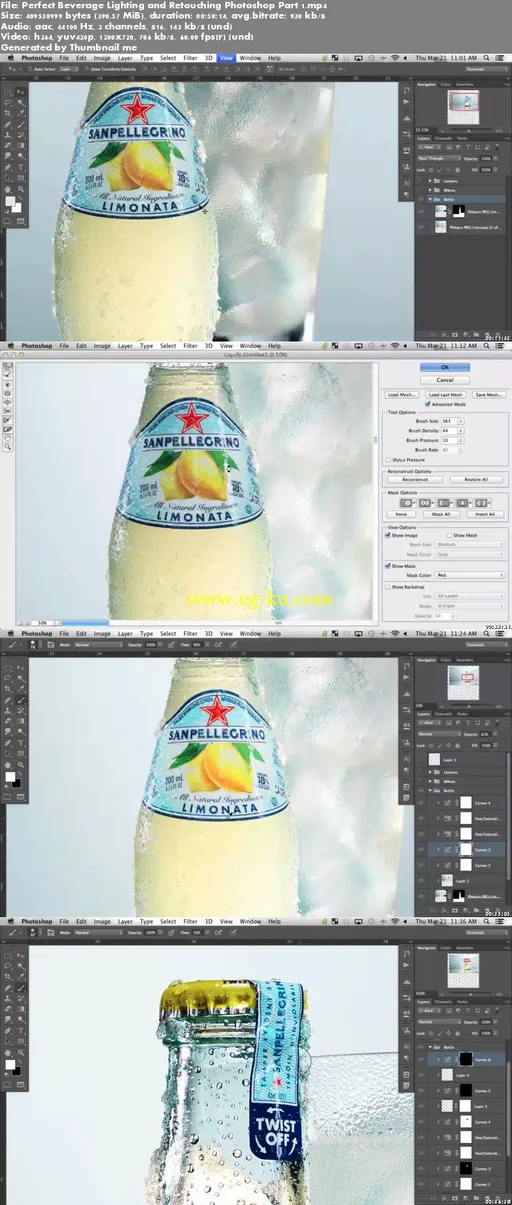512x1205 pixels.
Task: Open Use All Layers dropdown in Liquify
Action: coord(470,596)
